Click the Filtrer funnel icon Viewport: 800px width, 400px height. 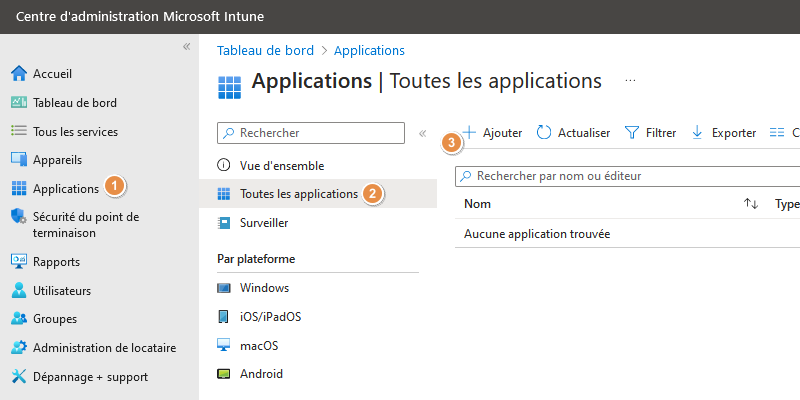point(632,133)
